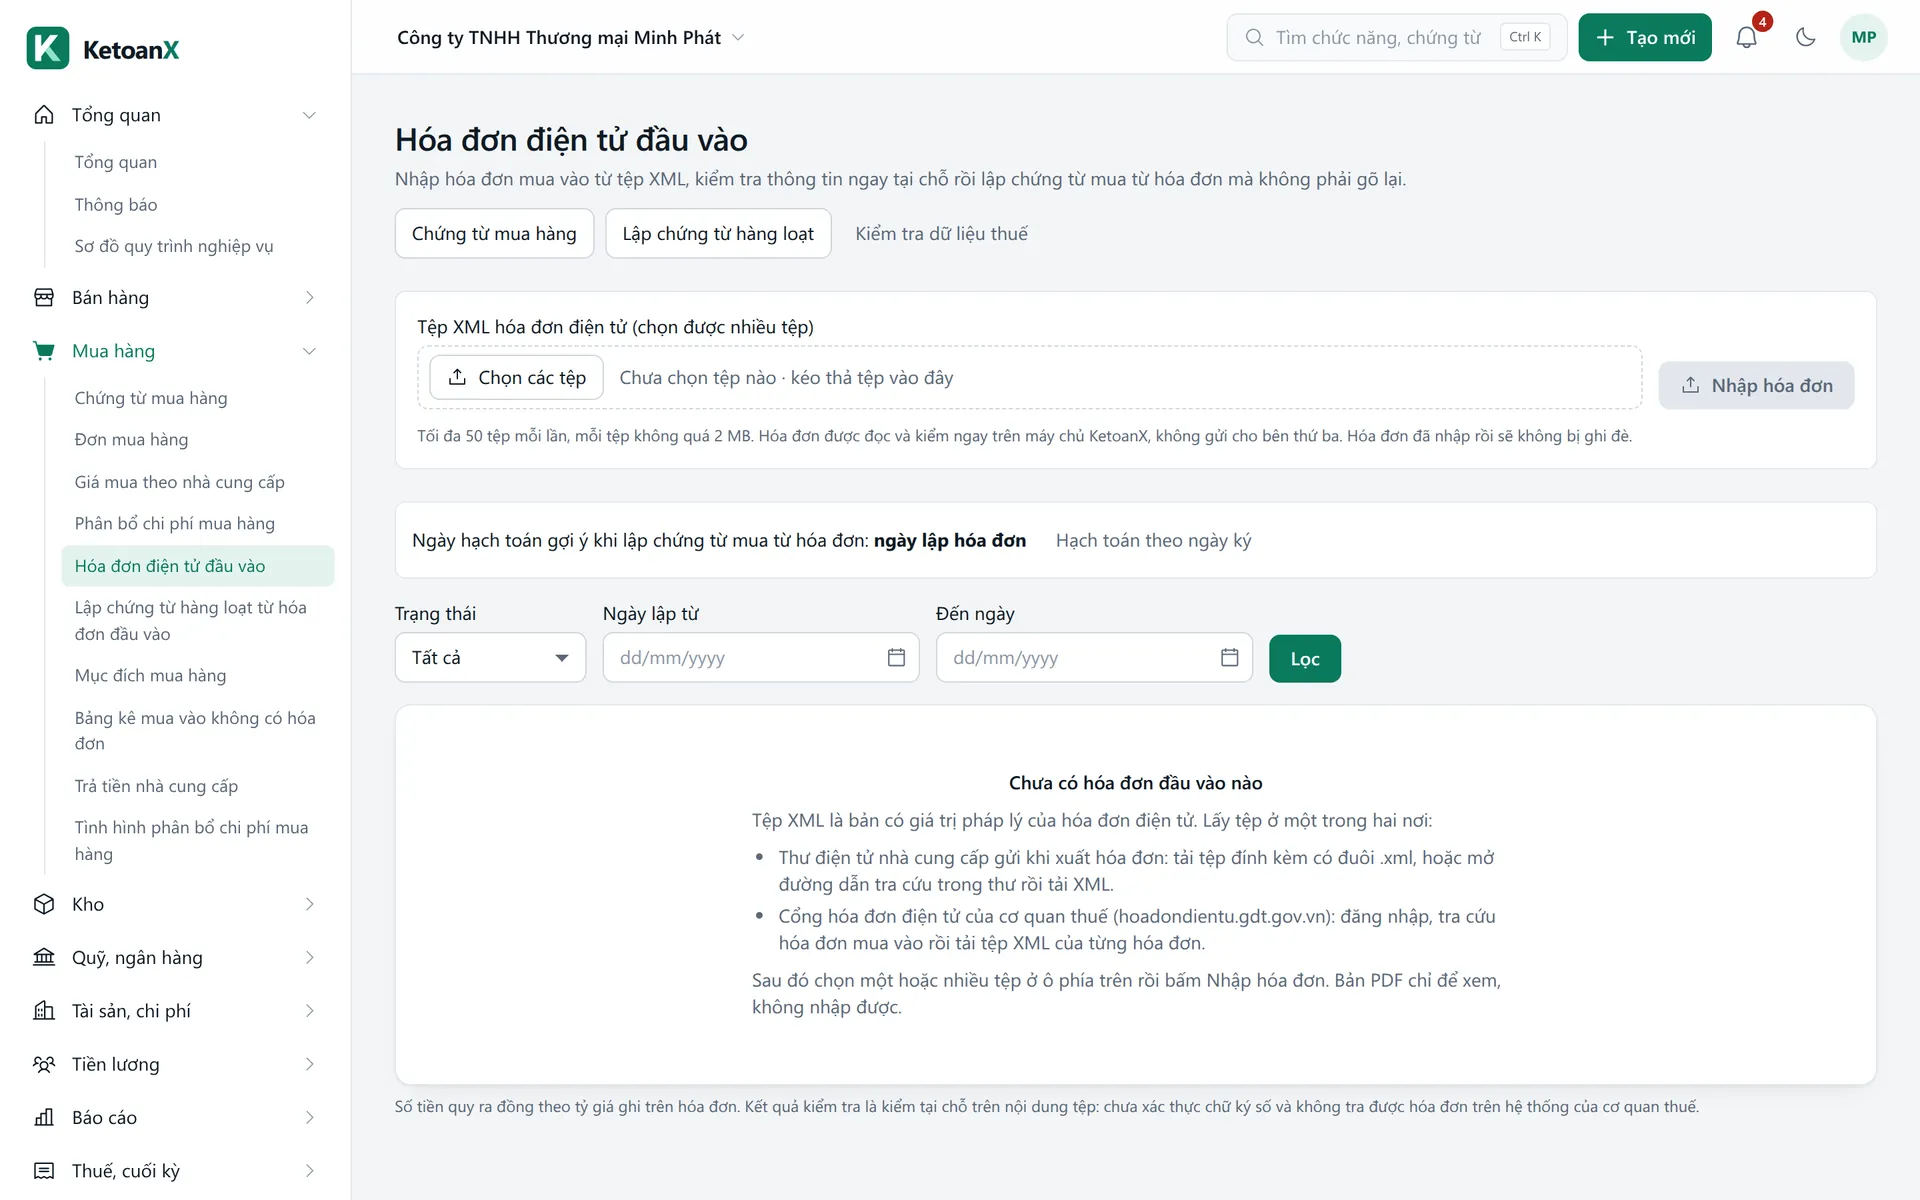Open the MP user avatar menu
The width and height of the screenshot is (1920, 1200).
pos(1863,37)
